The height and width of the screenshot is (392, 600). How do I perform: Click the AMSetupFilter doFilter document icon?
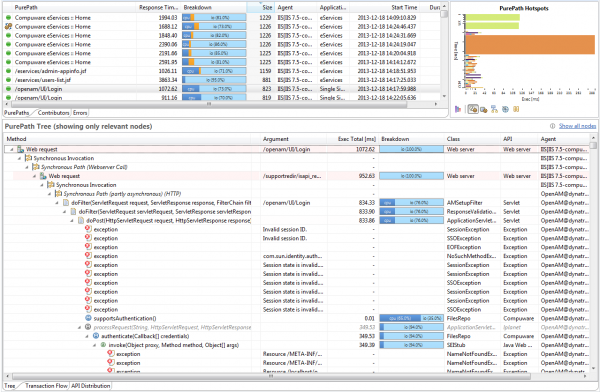[x=66, y=203]
